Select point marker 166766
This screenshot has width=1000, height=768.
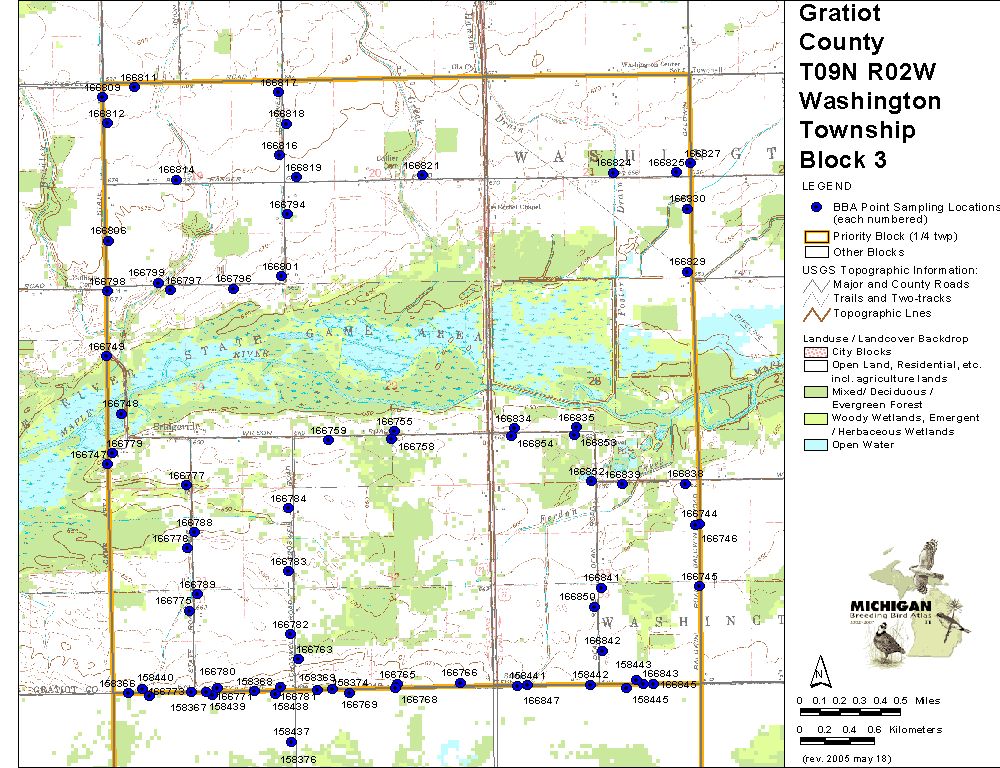click(x=460, y=683)
